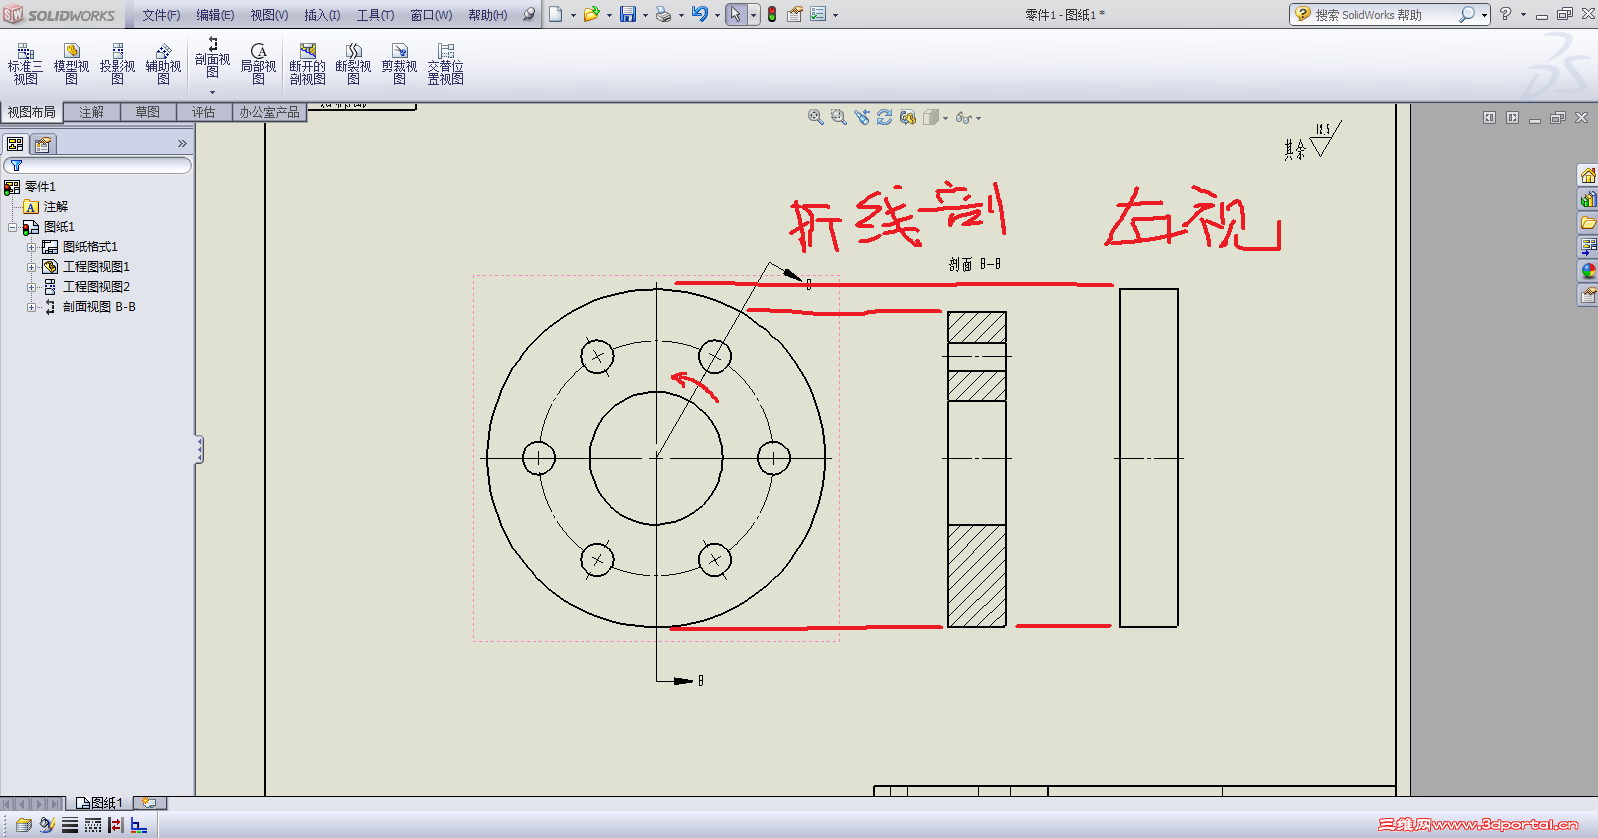The width and height of the screenshot is (1598, 838).
Task: Click the 交替位置视图 (Alternate Position View) tool
Action: point(445,64)
